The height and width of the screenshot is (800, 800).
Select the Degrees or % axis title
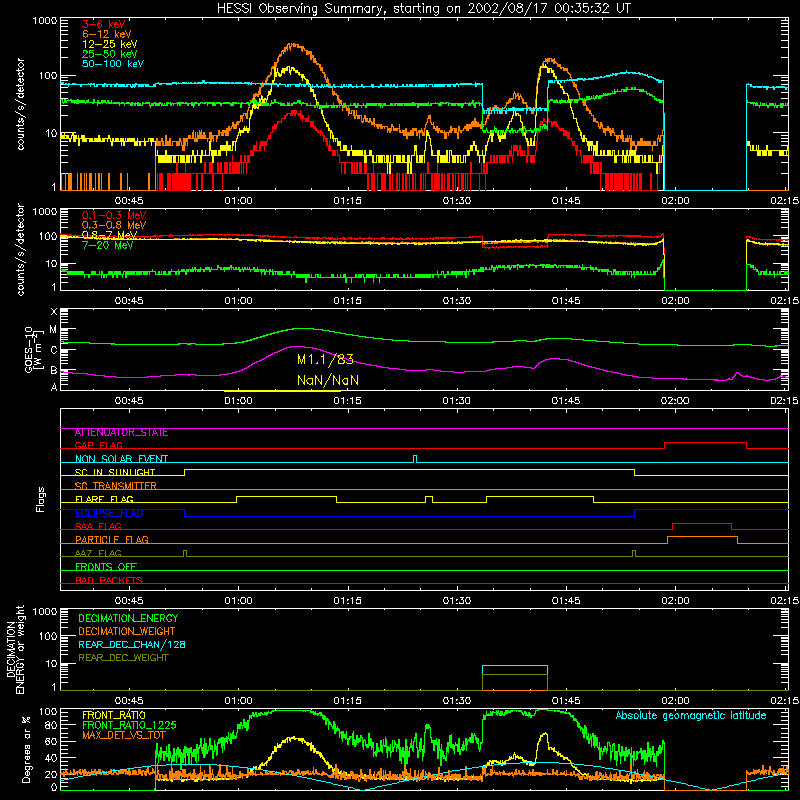click(x=26, y=749)
